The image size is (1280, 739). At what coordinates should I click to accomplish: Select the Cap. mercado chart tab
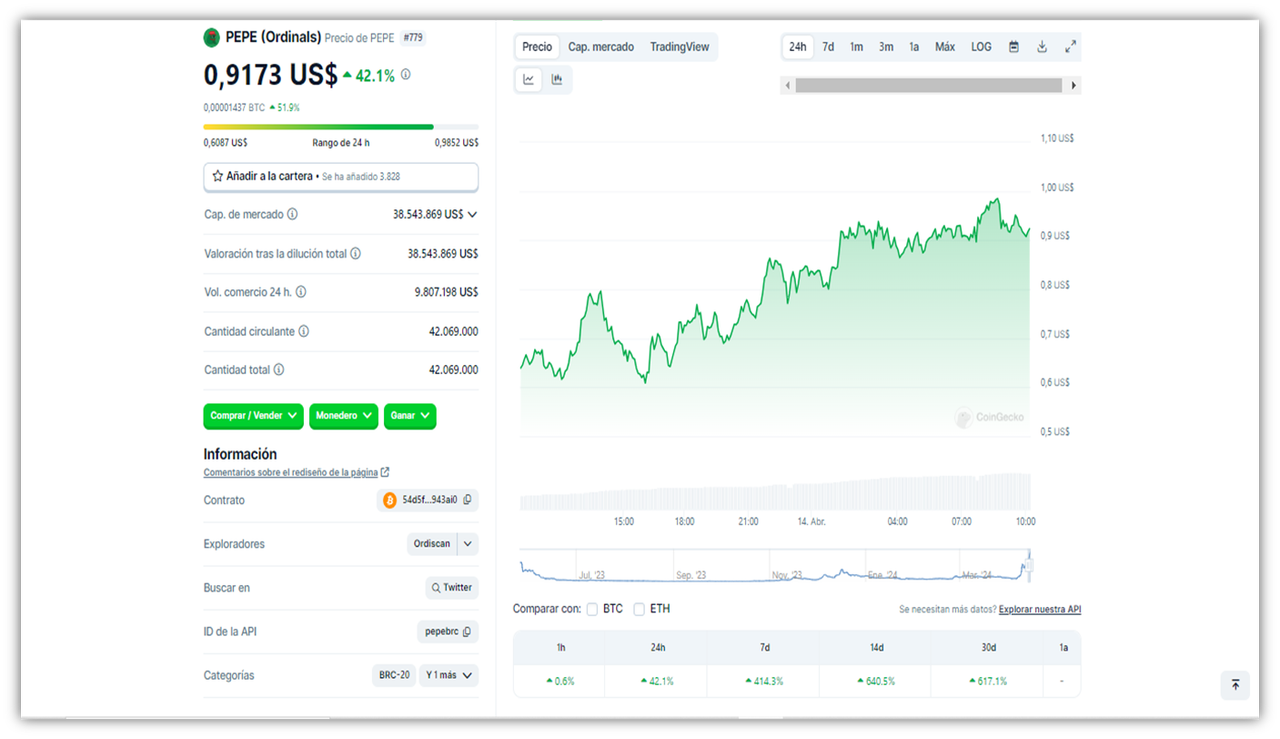[x=601, y=47]
